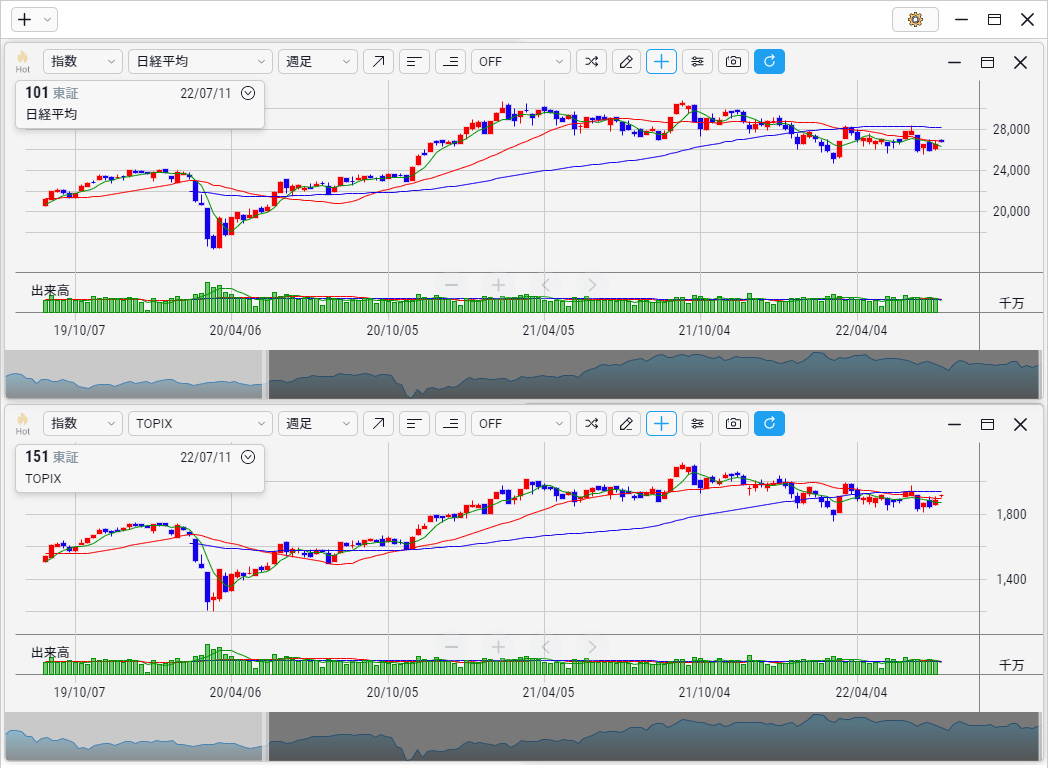Click the diagonal arrow icon in Nikkei toolbar
Screen dimensions: 1048x768
point(378,61)
